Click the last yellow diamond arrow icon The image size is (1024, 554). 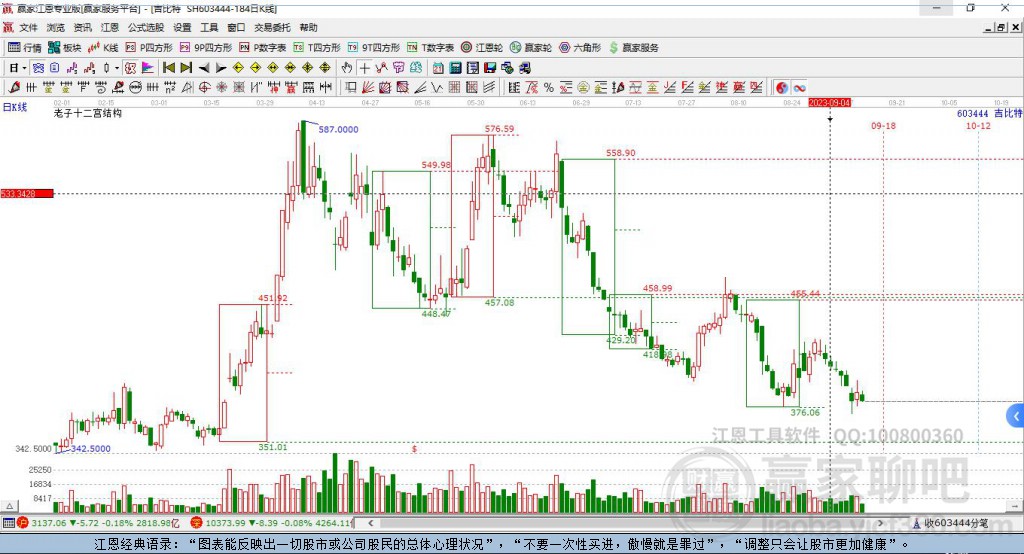[x=325, y=68]
